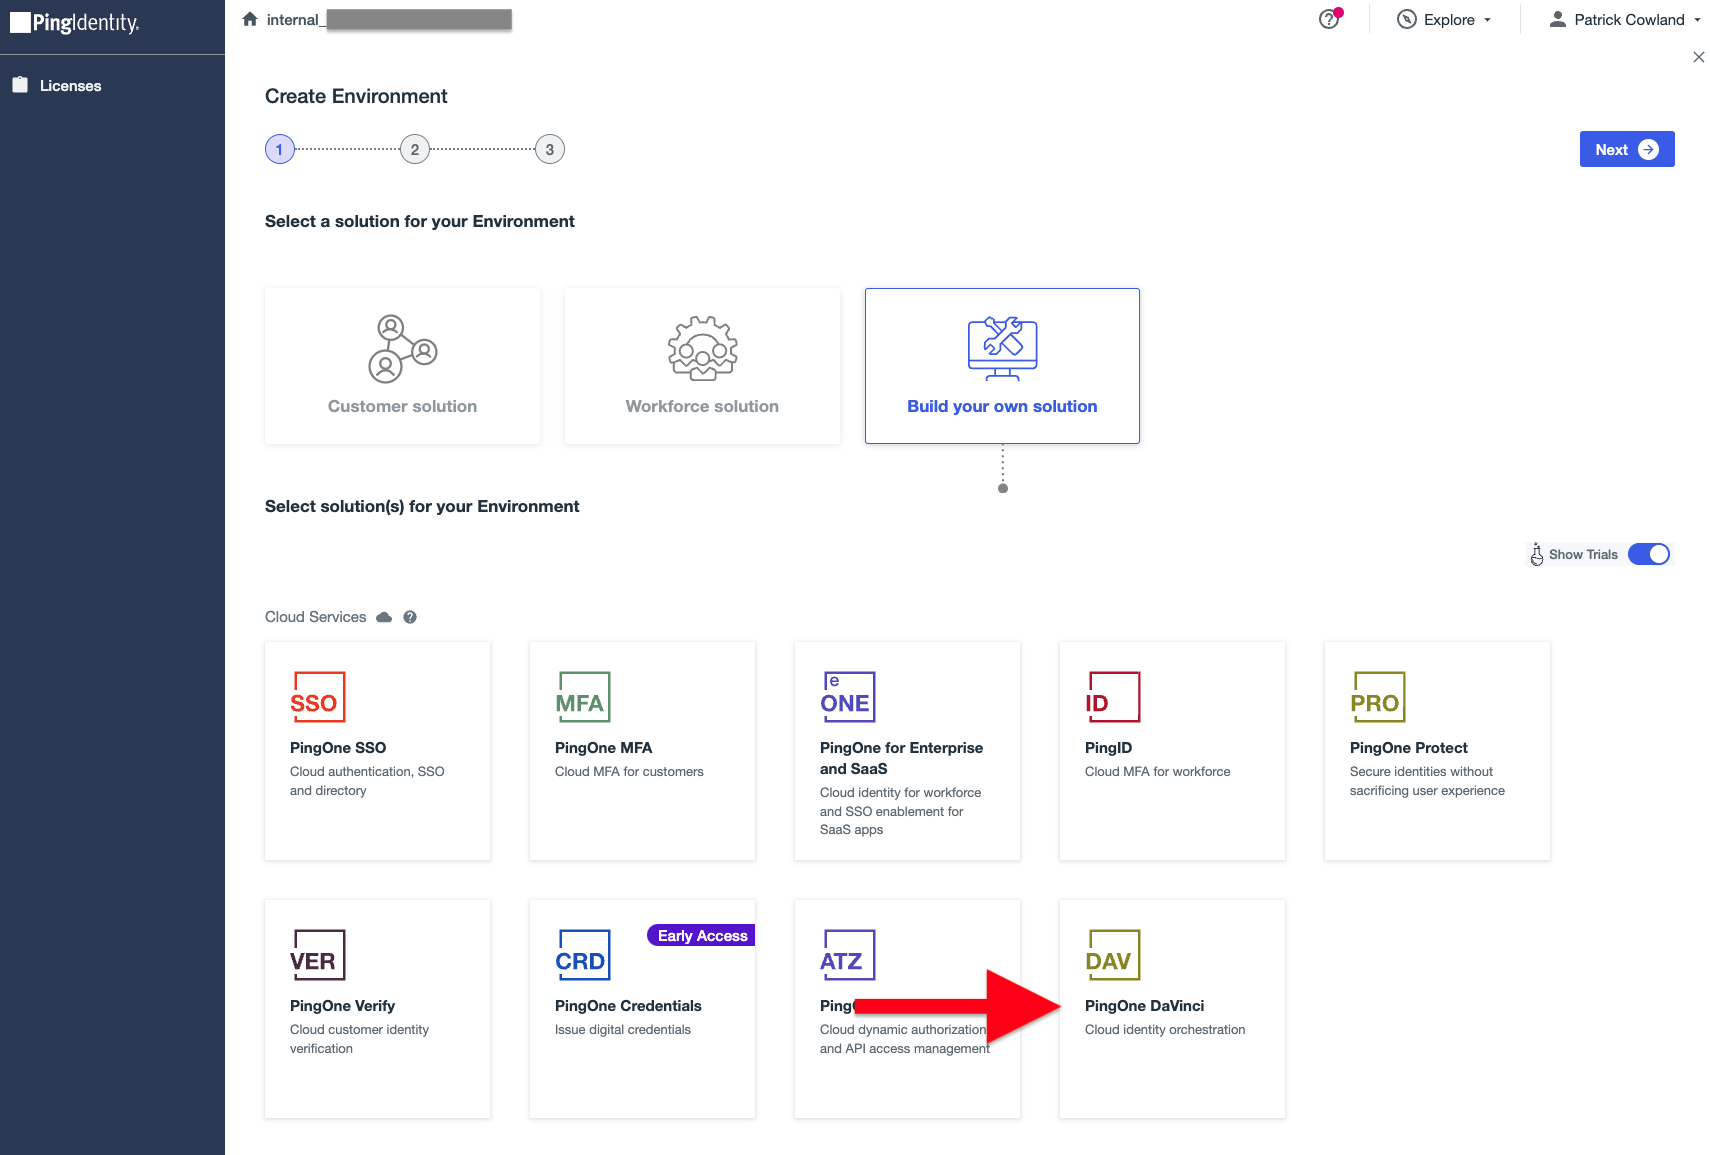Click the DAV logo icon

1112,955
